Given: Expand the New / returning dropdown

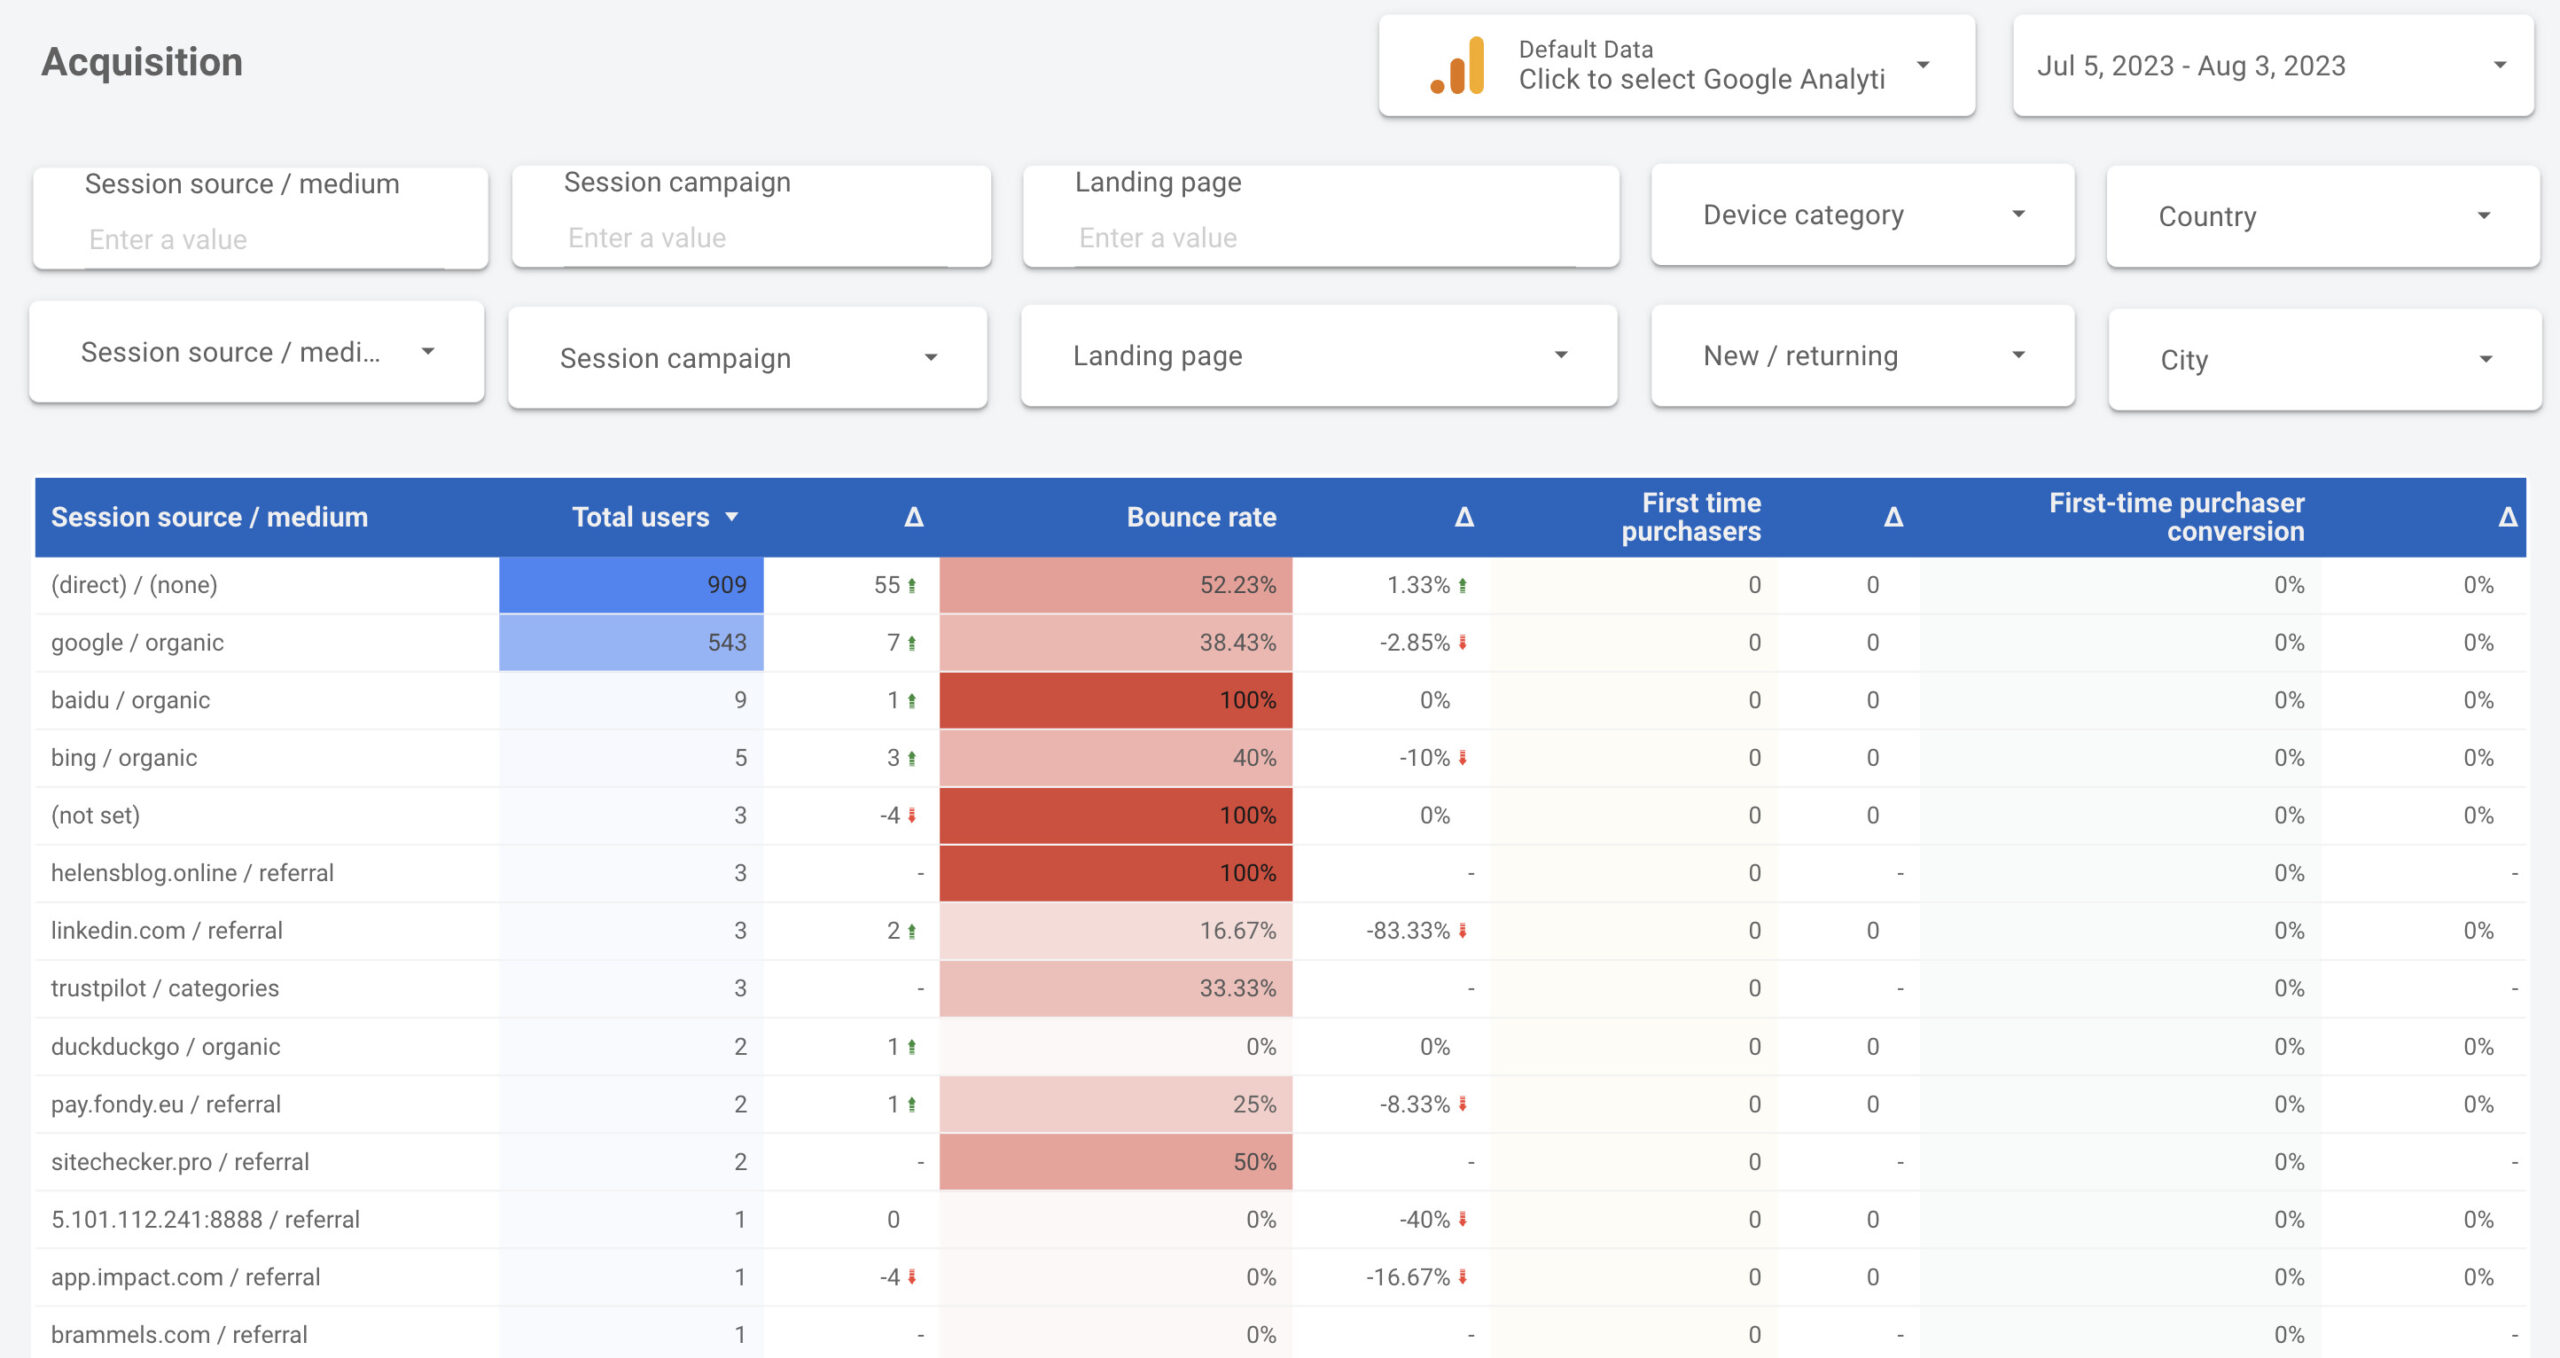Looking at the screenshot, I should coord(1862,356).
